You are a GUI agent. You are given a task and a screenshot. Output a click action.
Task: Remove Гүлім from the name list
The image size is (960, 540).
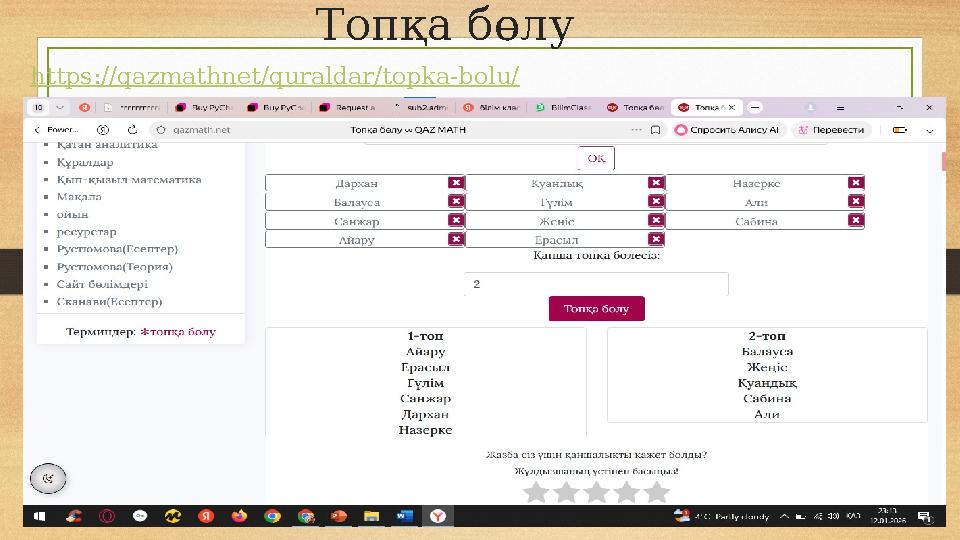coord(656,201)
